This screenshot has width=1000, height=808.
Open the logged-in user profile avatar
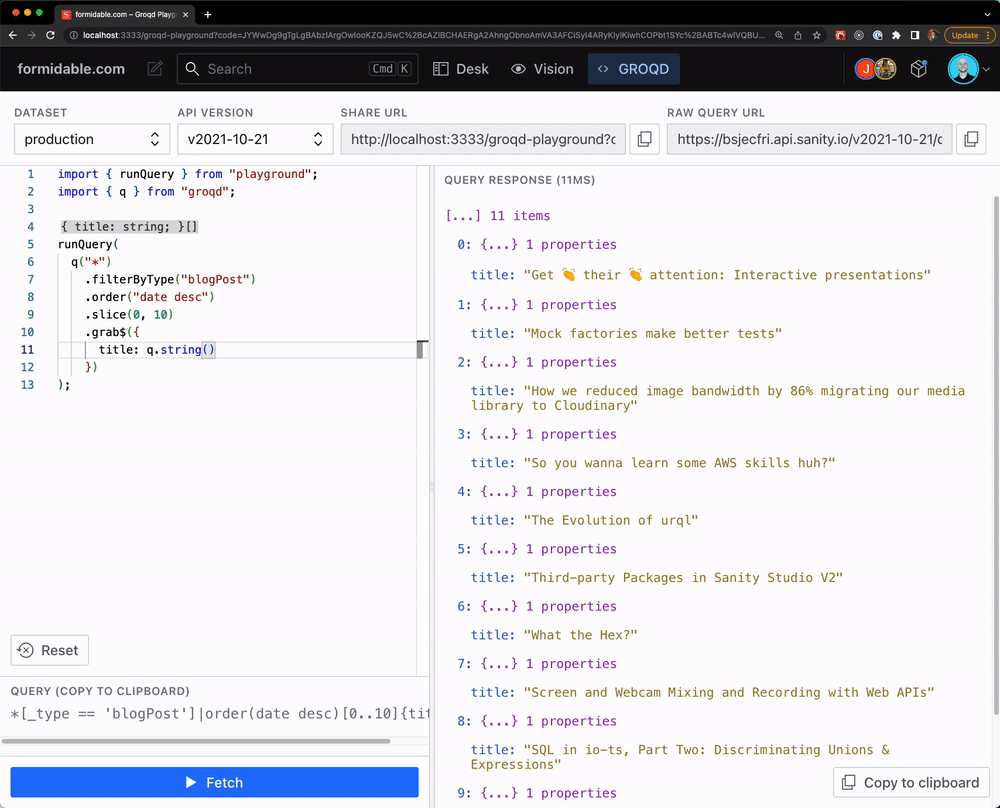click(x=963, y=69)
